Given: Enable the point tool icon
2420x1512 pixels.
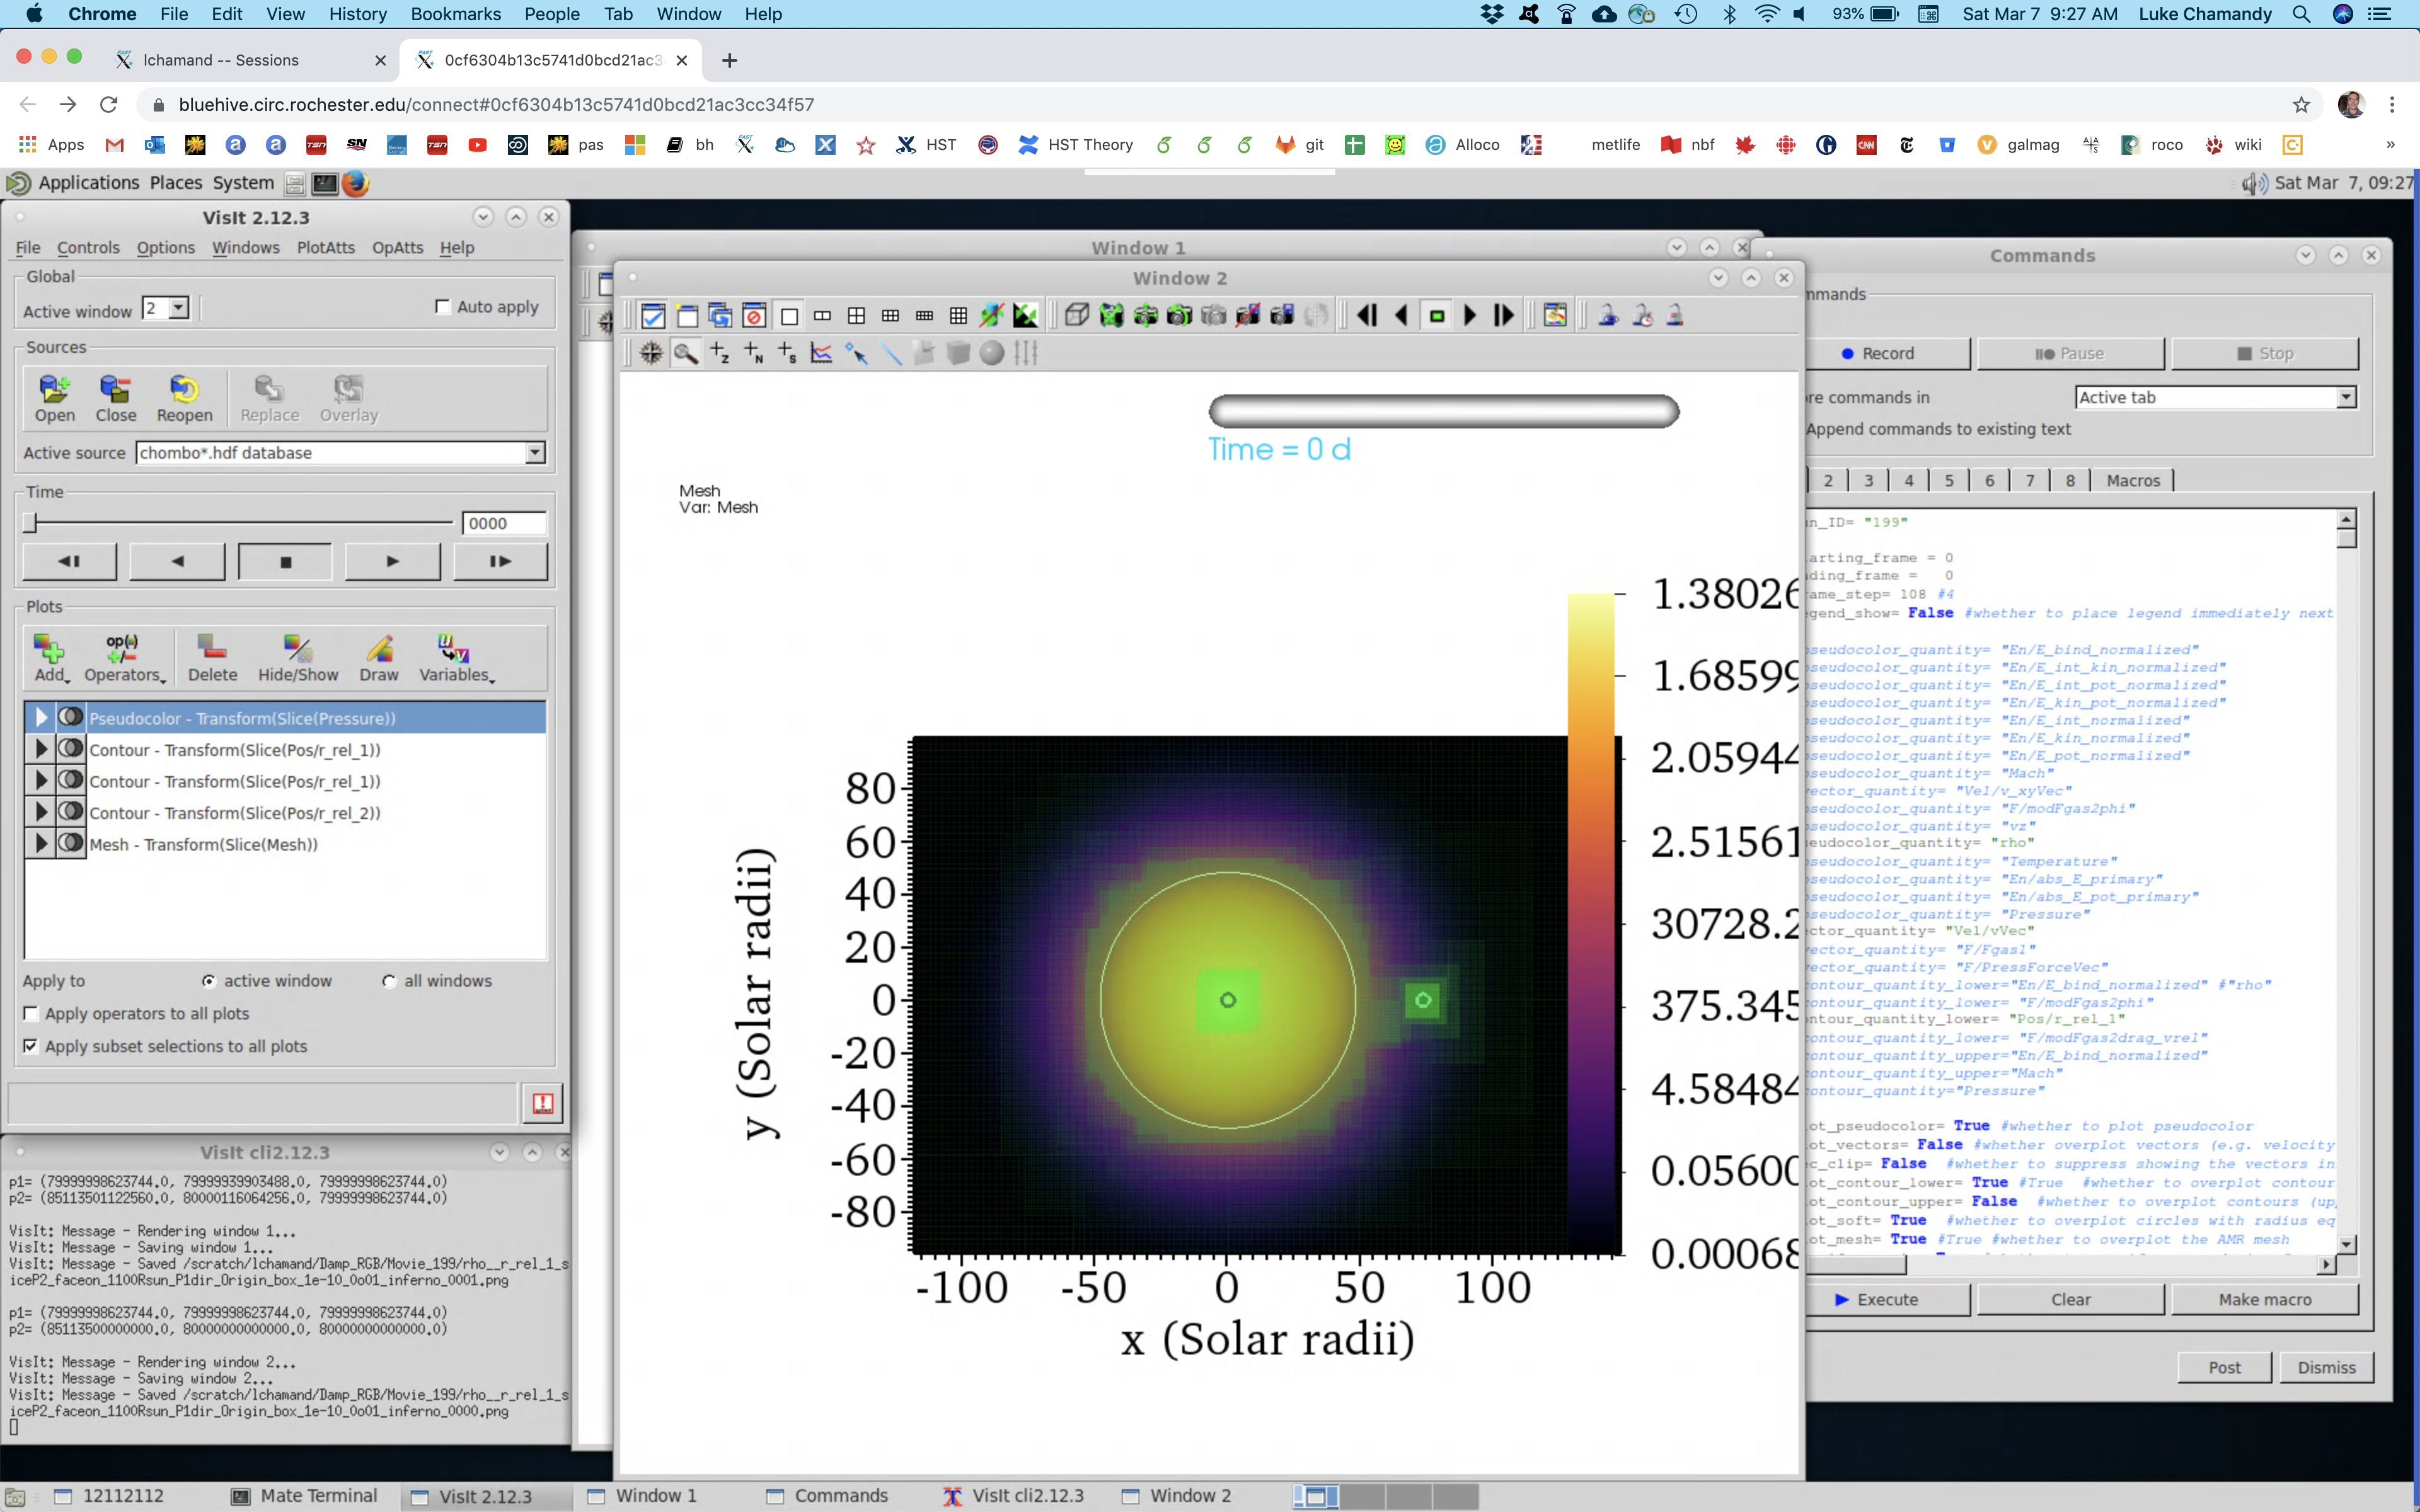Looking at the screenshot, I should pos(856,353).
